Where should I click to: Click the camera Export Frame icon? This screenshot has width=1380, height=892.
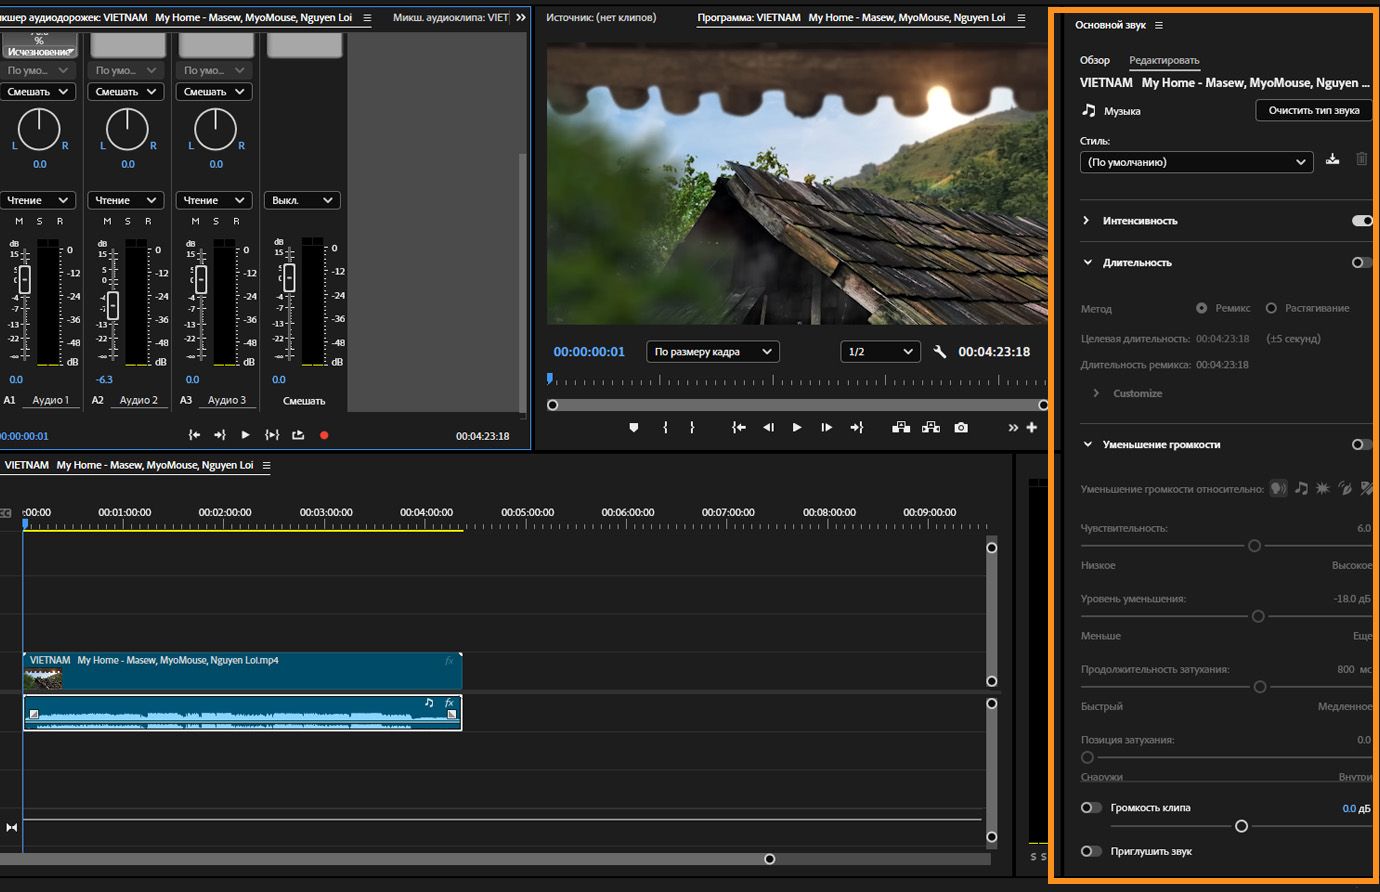(961, 427)
